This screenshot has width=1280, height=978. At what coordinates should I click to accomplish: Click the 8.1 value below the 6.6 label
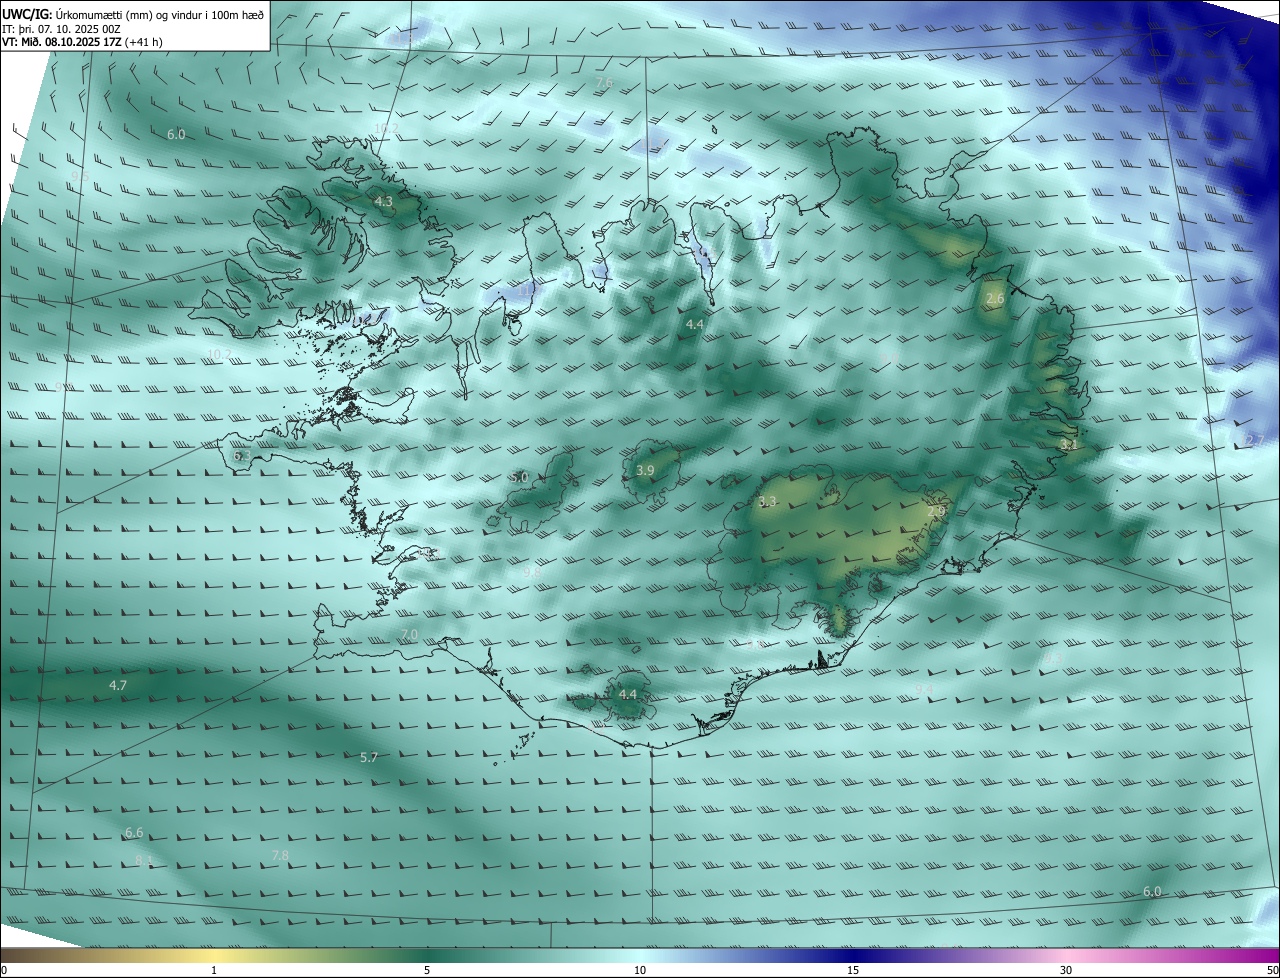[x=143, y=860]
